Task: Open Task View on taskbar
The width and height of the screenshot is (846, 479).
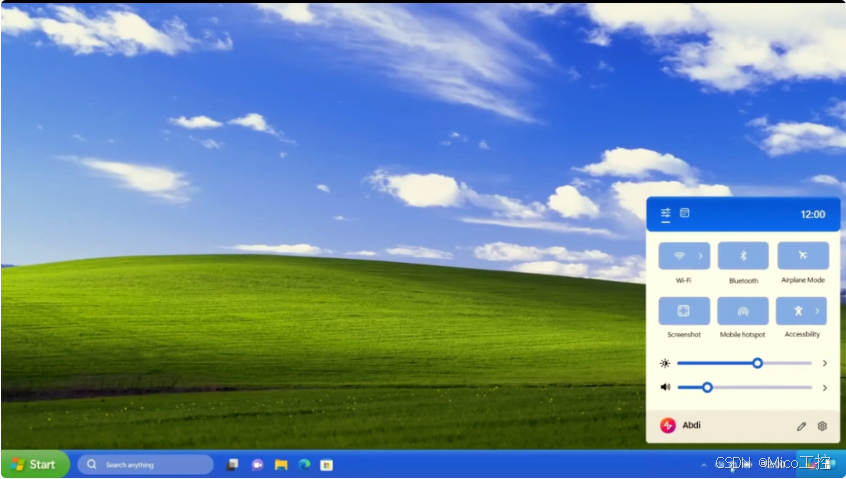Action: pyautogui.click(x=233, y=464)
